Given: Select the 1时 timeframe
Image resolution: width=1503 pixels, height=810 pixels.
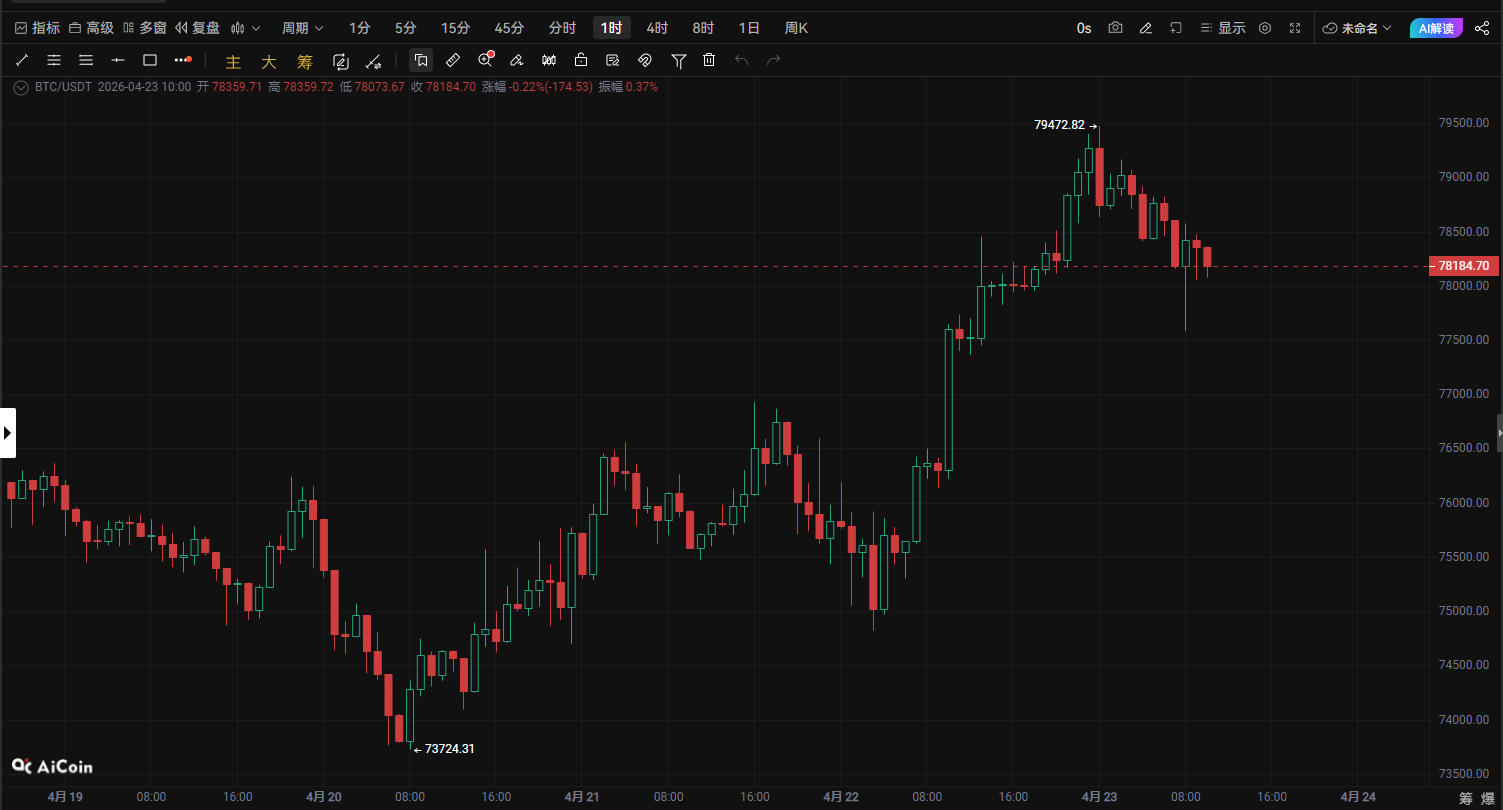Looking at the screenshot, I should (611, 28).
